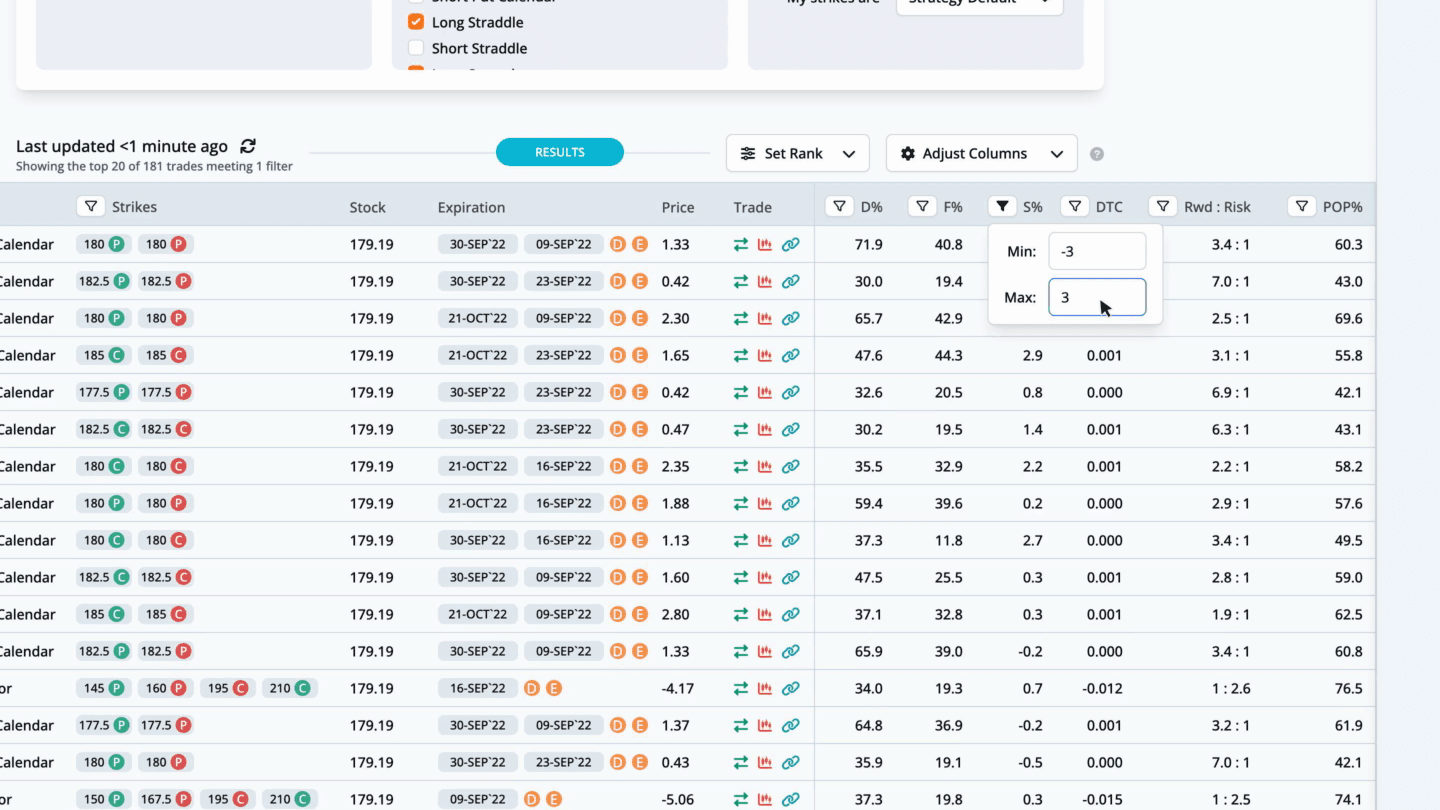Screen dimensions: 1440x810
Task: Click the DTC value -0.015
Action: click(x=1104, y=800)
